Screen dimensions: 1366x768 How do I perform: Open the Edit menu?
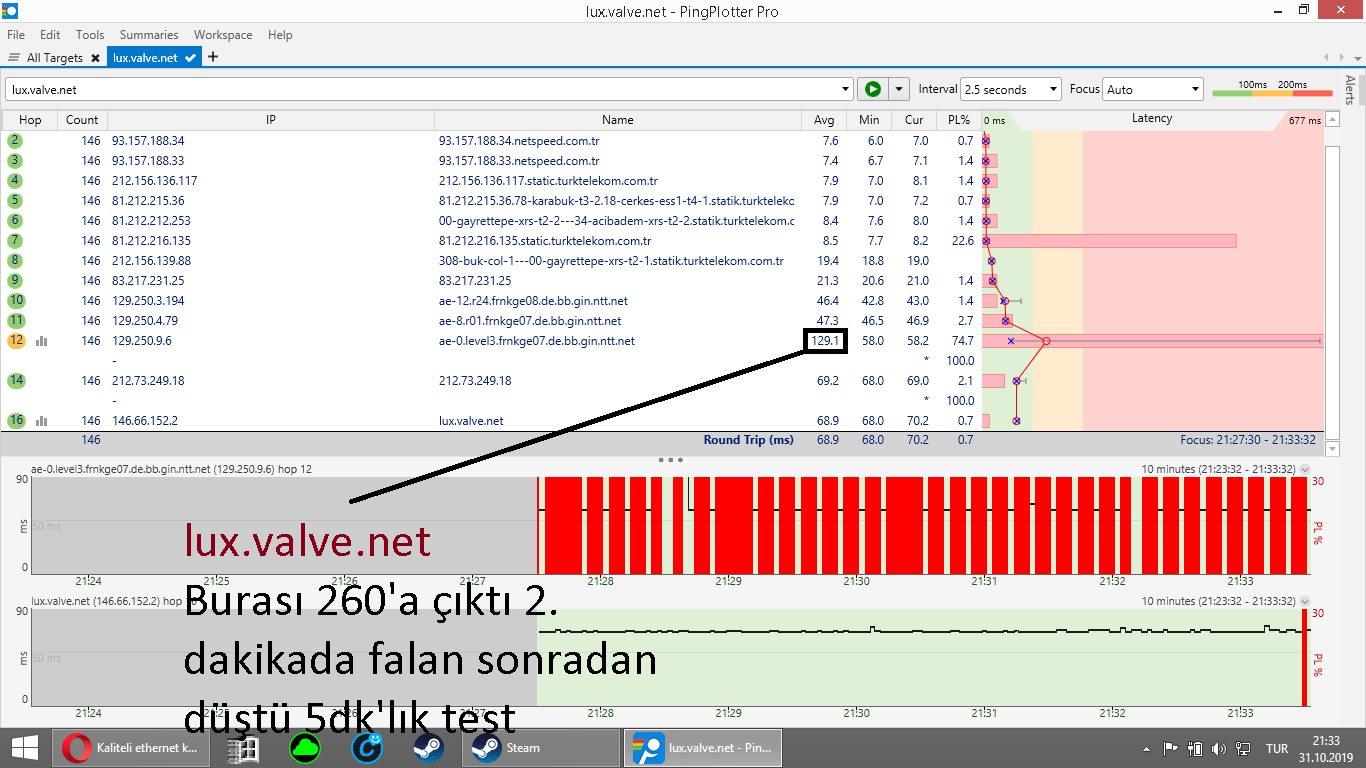[50, 34]
